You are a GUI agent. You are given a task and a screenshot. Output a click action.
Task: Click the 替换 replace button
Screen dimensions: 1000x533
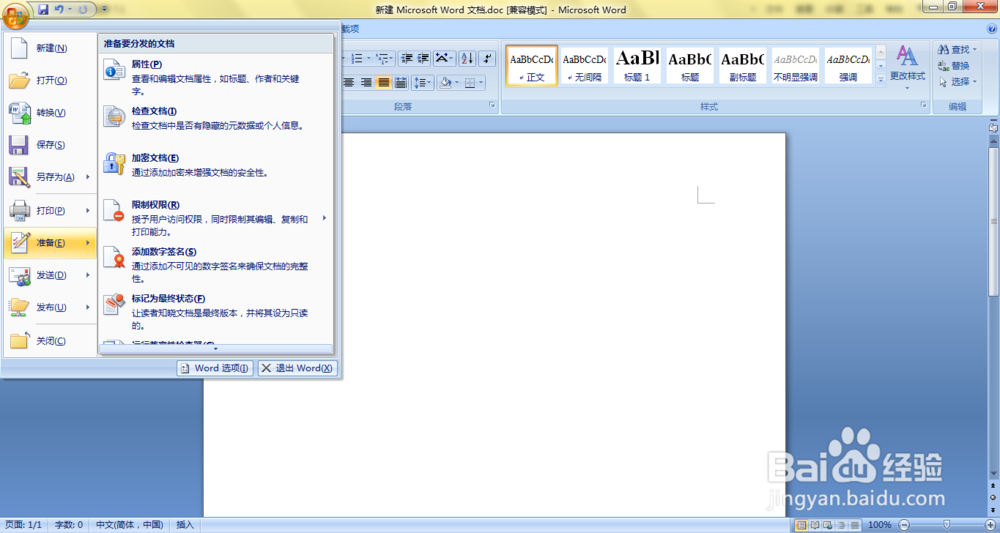click(x=954, y=66)
